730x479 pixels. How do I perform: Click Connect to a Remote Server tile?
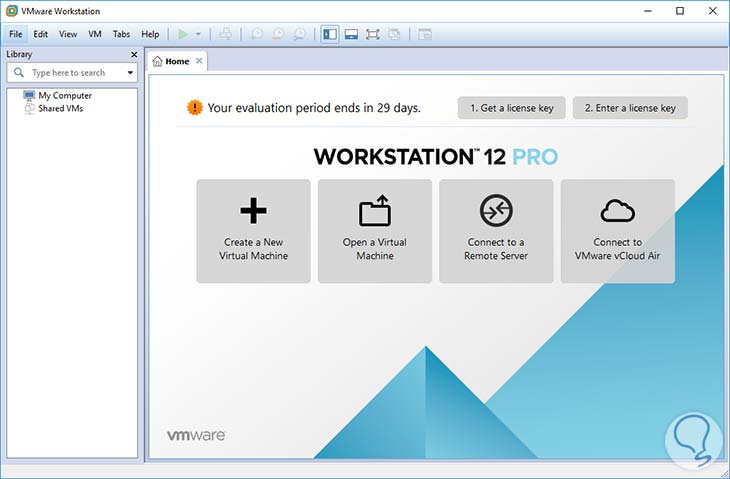[x=496, y=231]
